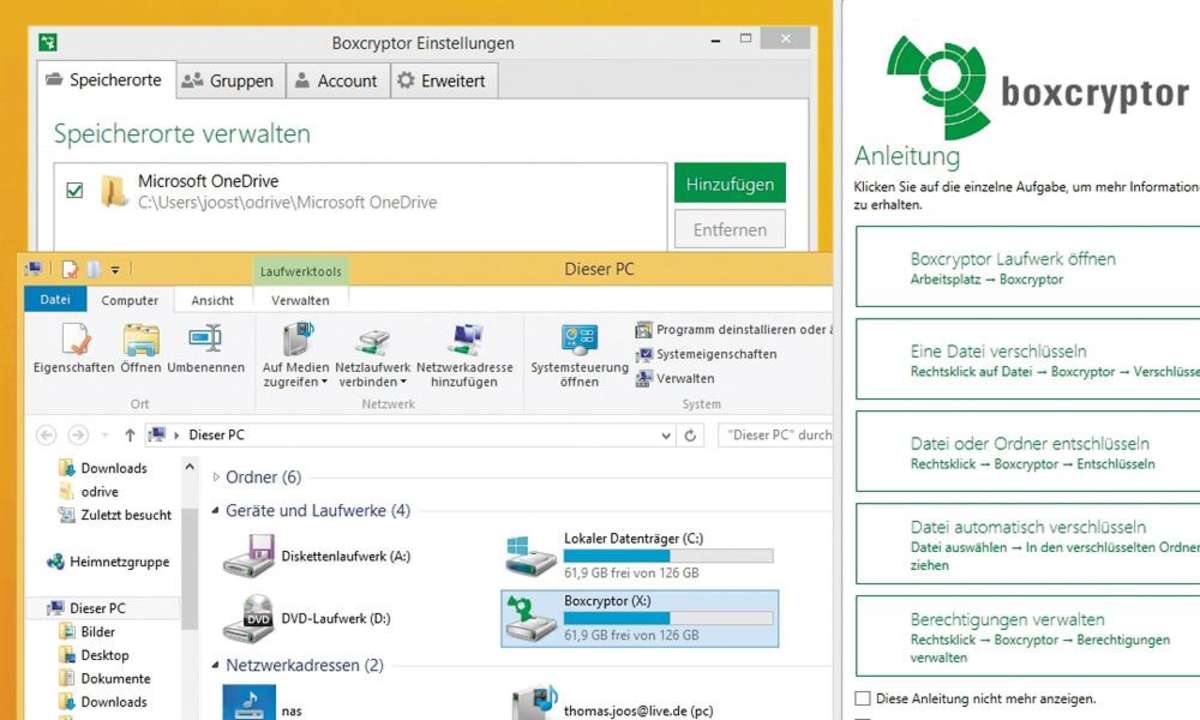This screenshot has height=720, width=1200.
Task: Select the Diskettenlaufwerk (A:) drive
Action: (317, 556)
